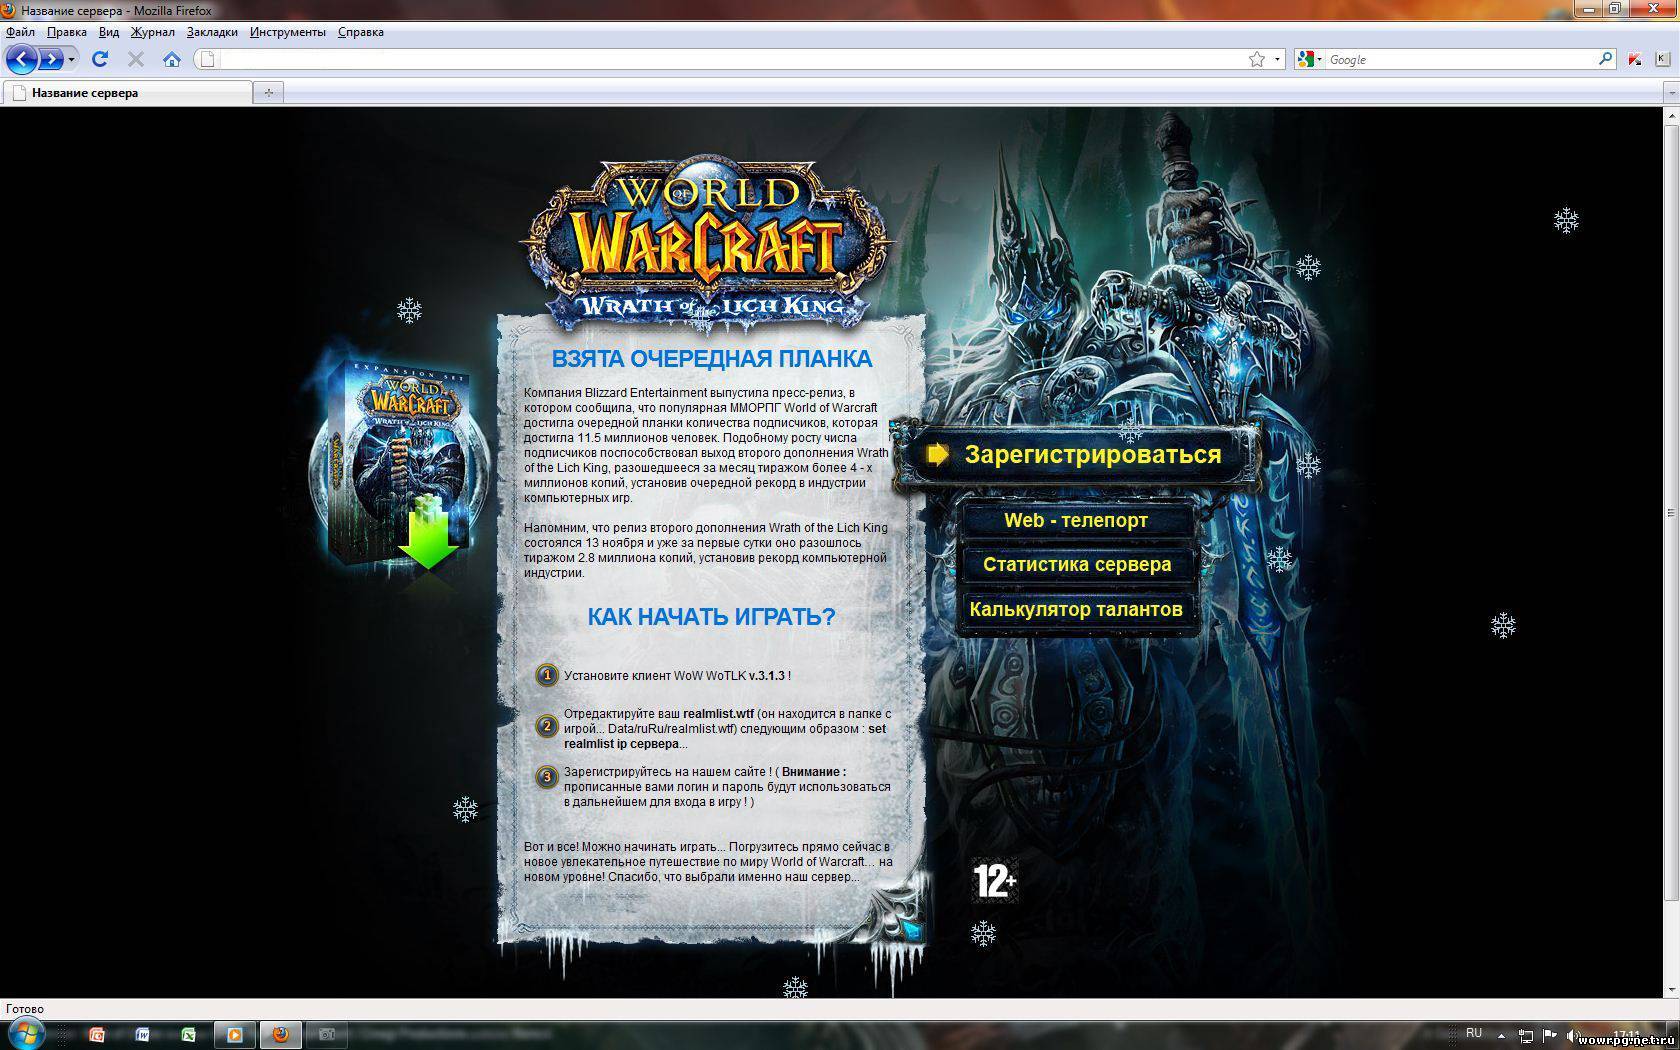The height and width of the screenshot is (1050, 1680).
Task: Click the green download arrow icon
Action: pos(428,532)
